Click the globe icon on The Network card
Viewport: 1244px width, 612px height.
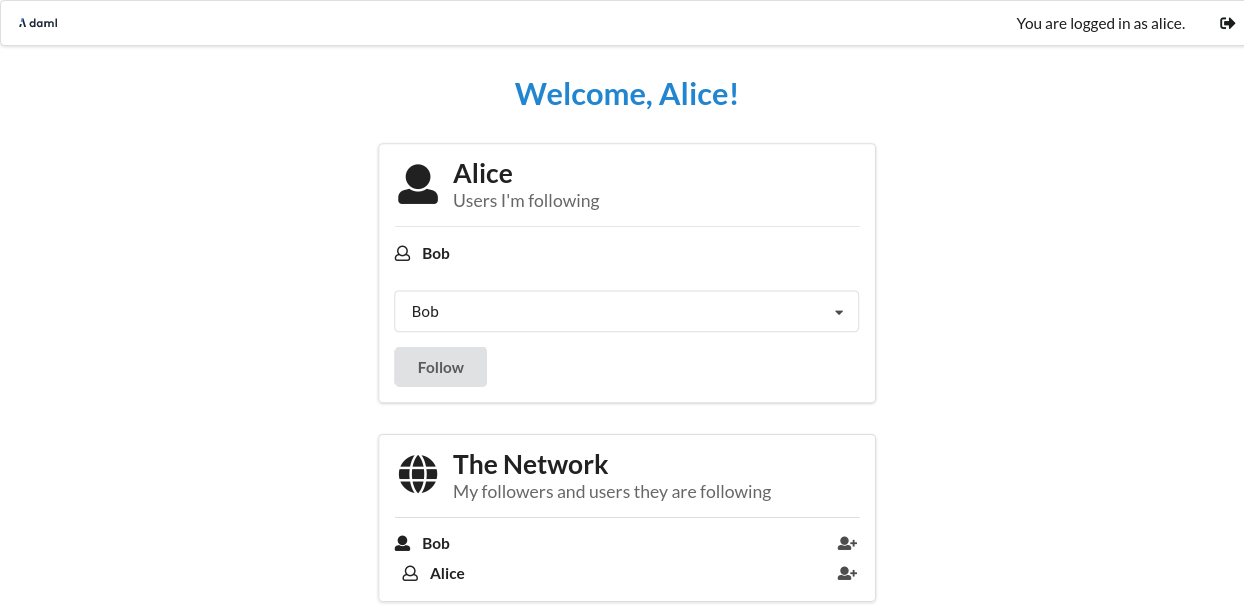[x=418, y=474]
